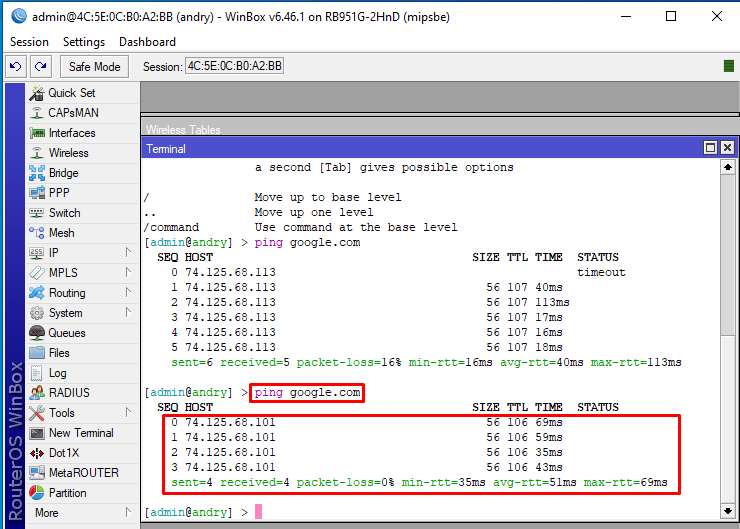Open the Session menu
This screenshot has height=529, width=740.
click(29, 42)
